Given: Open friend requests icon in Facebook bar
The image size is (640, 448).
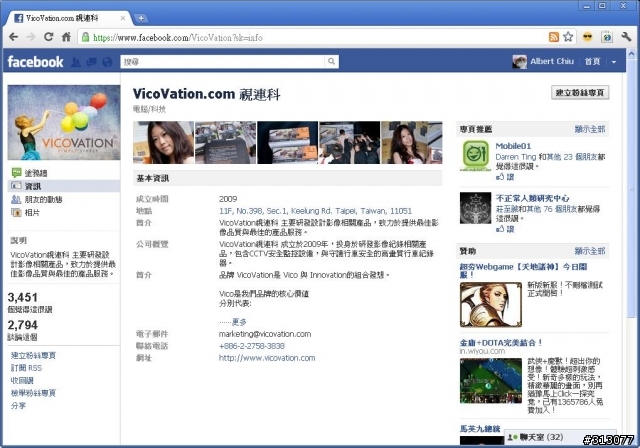Looking at the screenshot, I should [x=76, y=62].
